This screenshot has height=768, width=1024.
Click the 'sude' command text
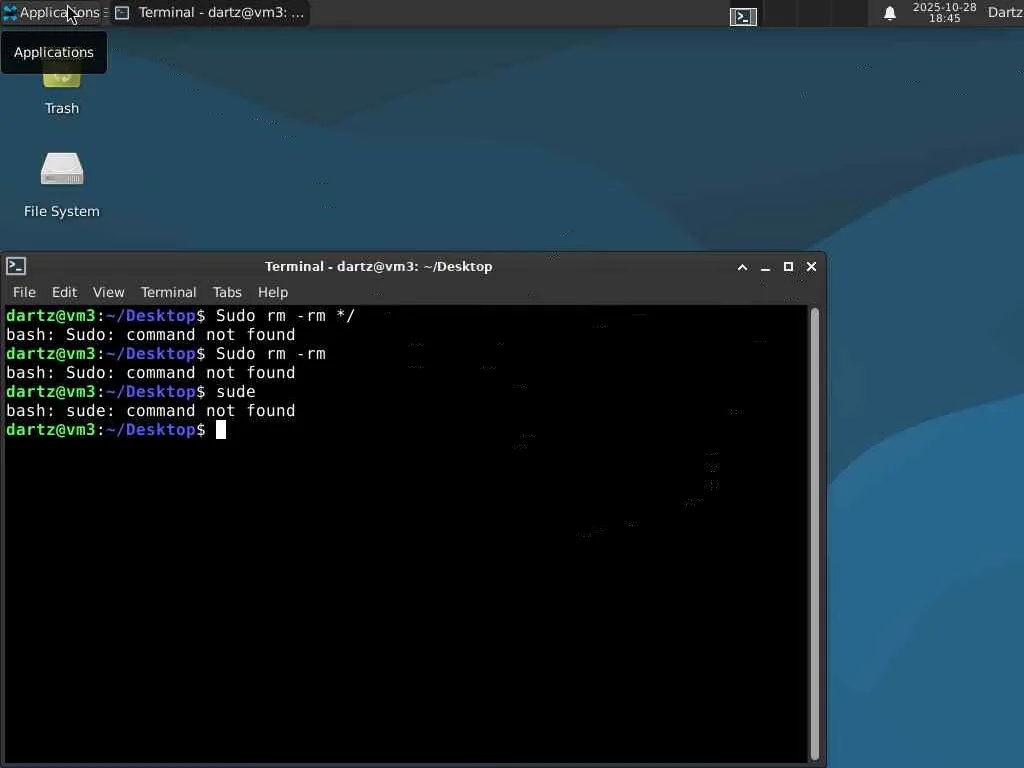click(x=236, y=392)
